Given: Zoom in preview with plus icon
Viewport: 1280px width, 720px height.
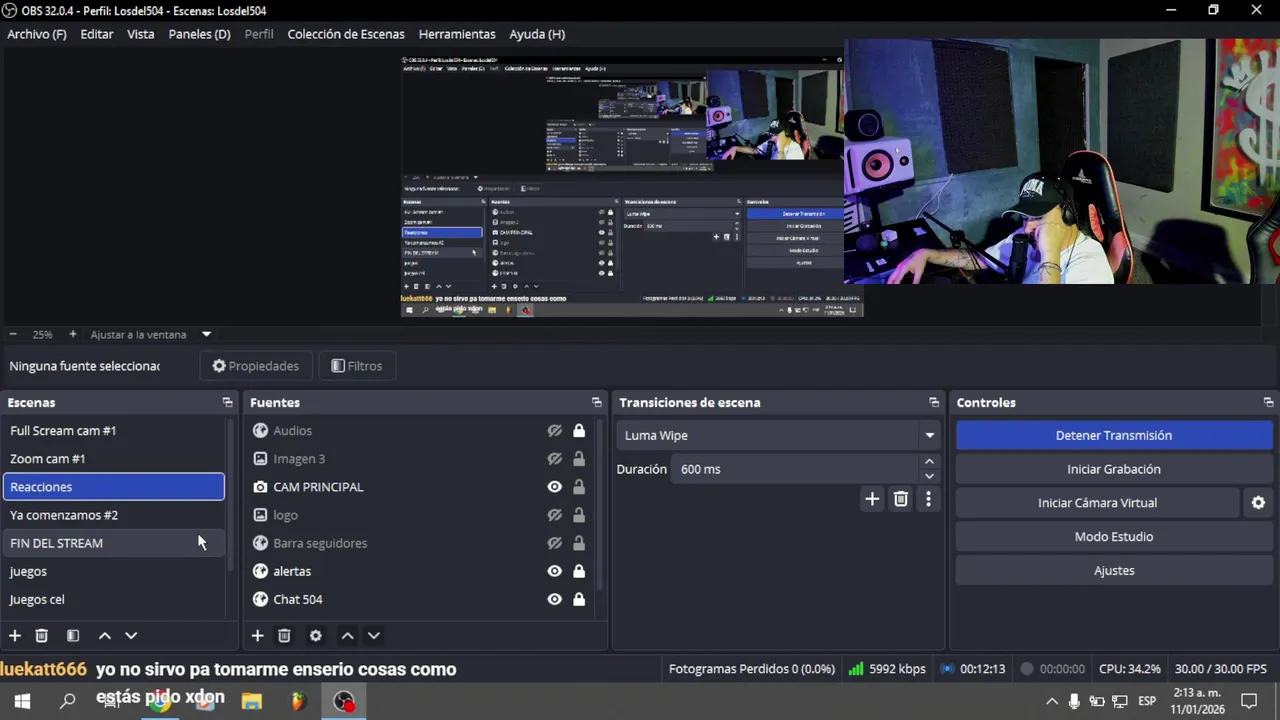Looking at the screenshot, I should click(x=72, y=334).
